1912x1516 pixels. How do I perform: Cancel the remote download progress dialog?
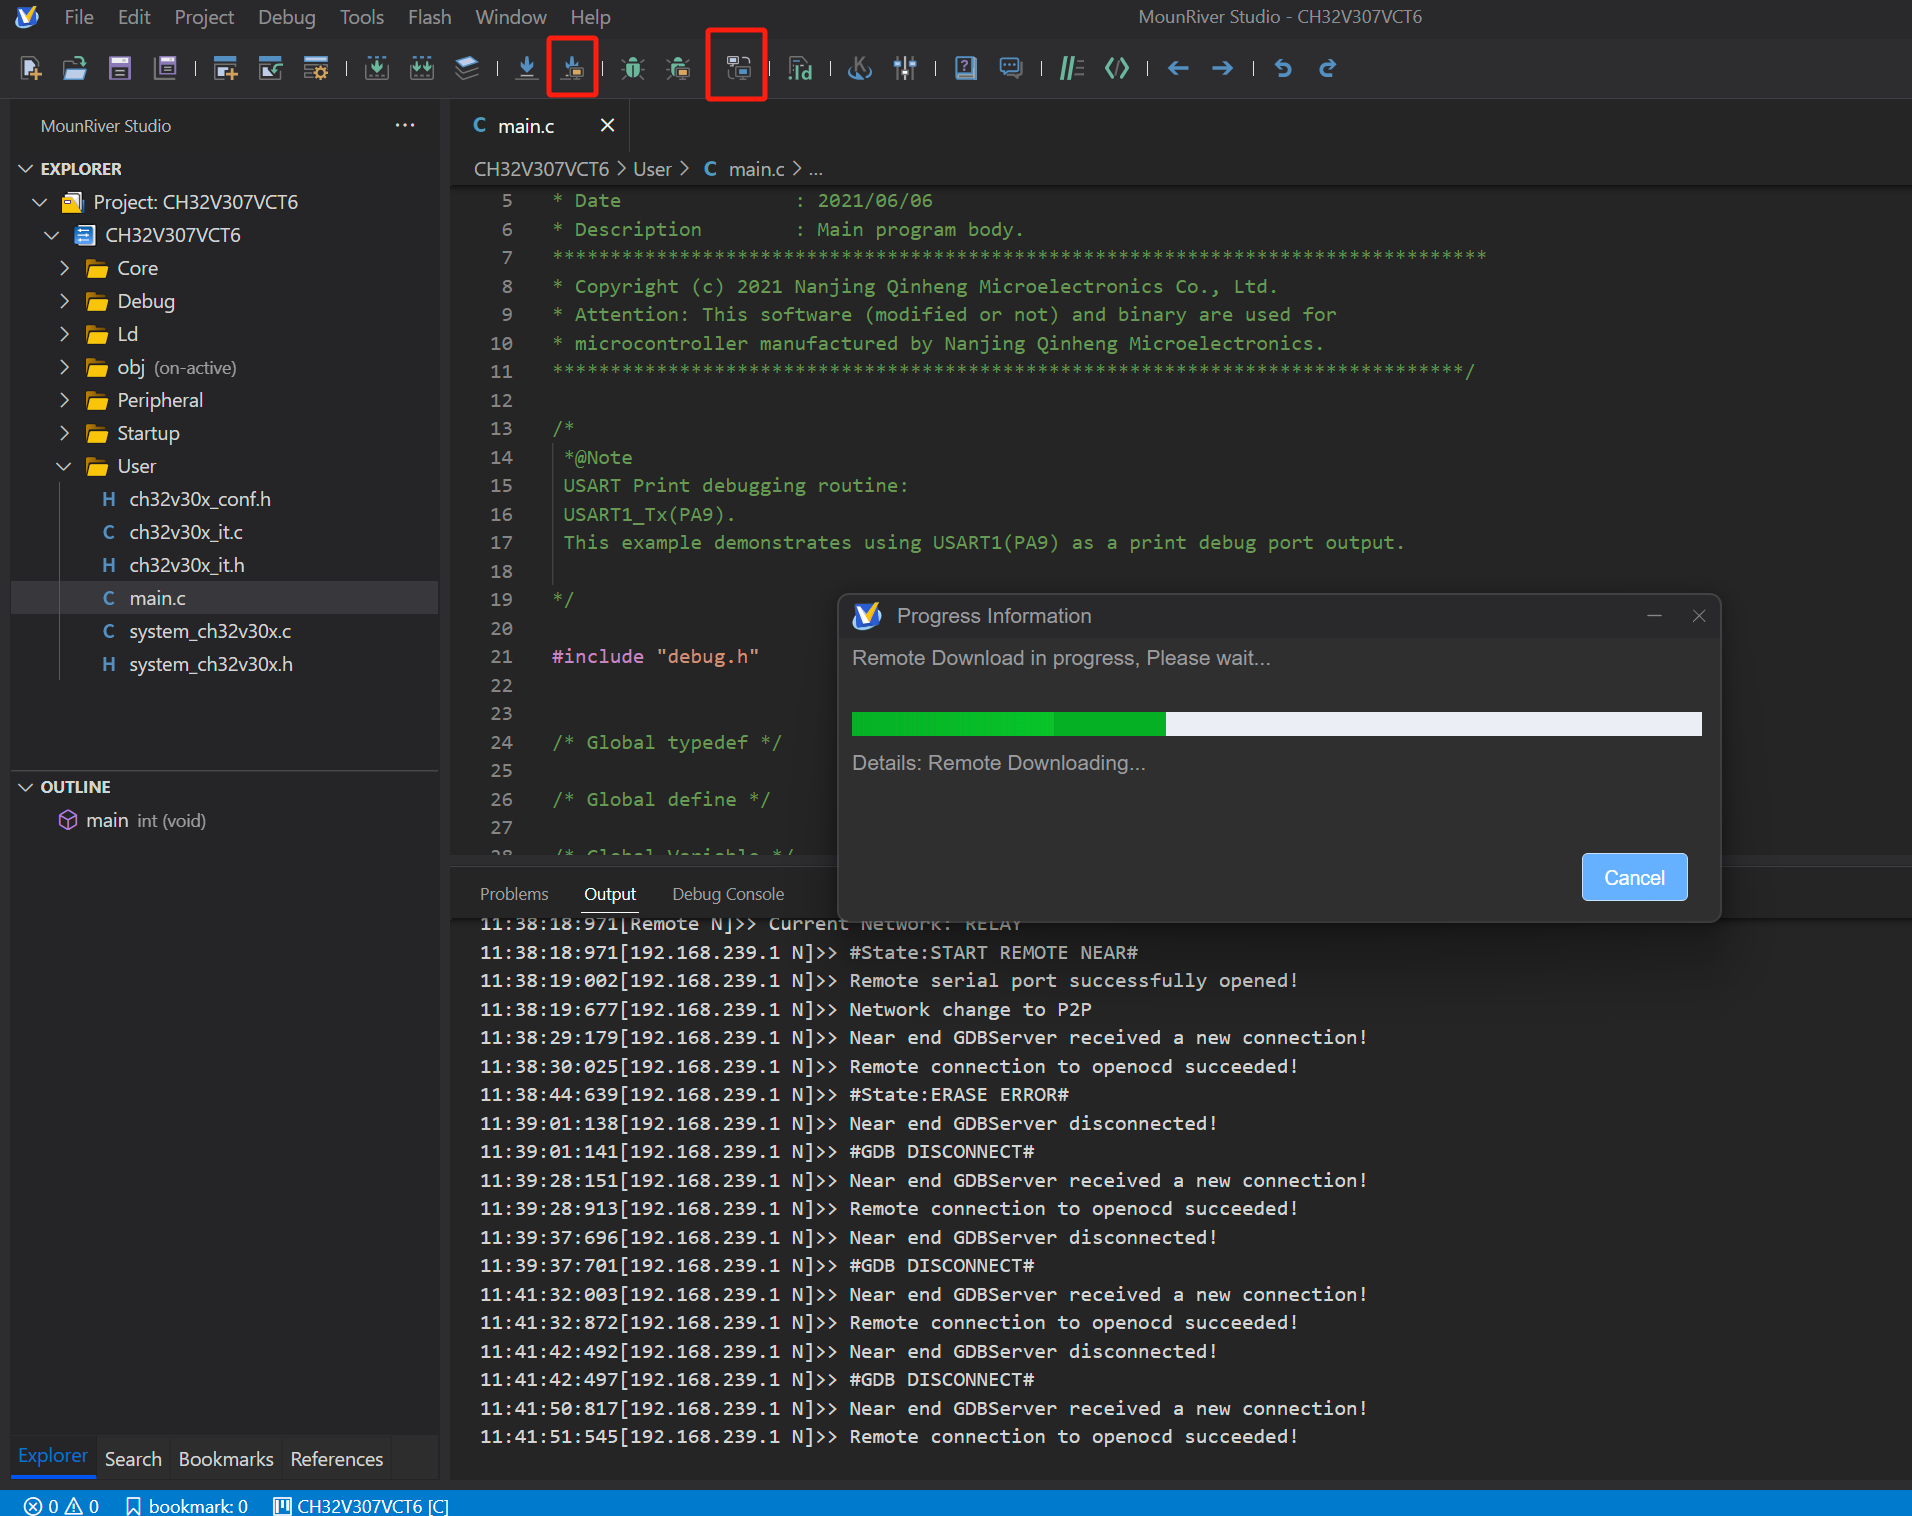tap(1634, 877)
